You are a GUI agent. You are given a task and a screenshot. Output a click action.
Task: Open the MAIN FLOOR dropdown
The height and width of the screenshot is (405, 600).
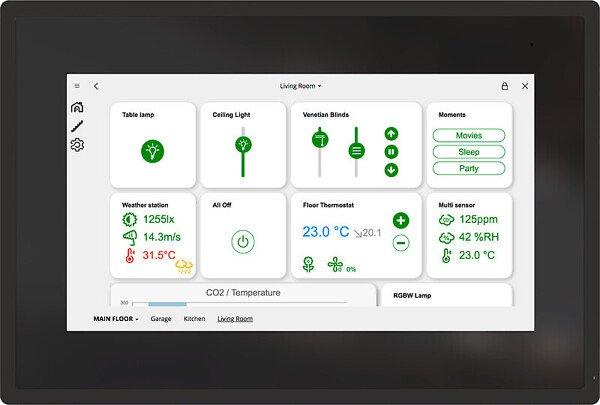pos(116,319)
